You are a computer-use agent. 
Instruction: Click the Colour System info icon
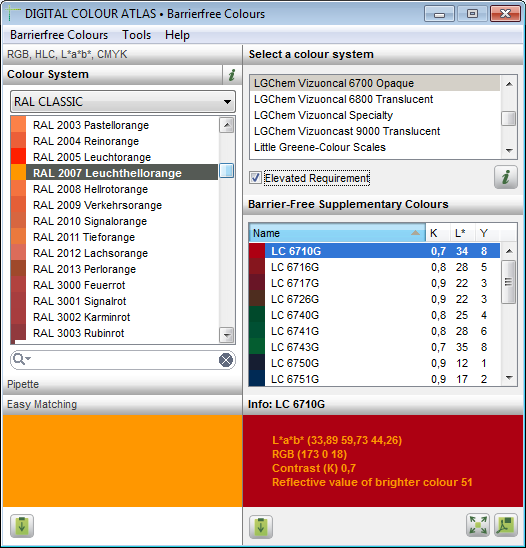click(x=232, y=74)
